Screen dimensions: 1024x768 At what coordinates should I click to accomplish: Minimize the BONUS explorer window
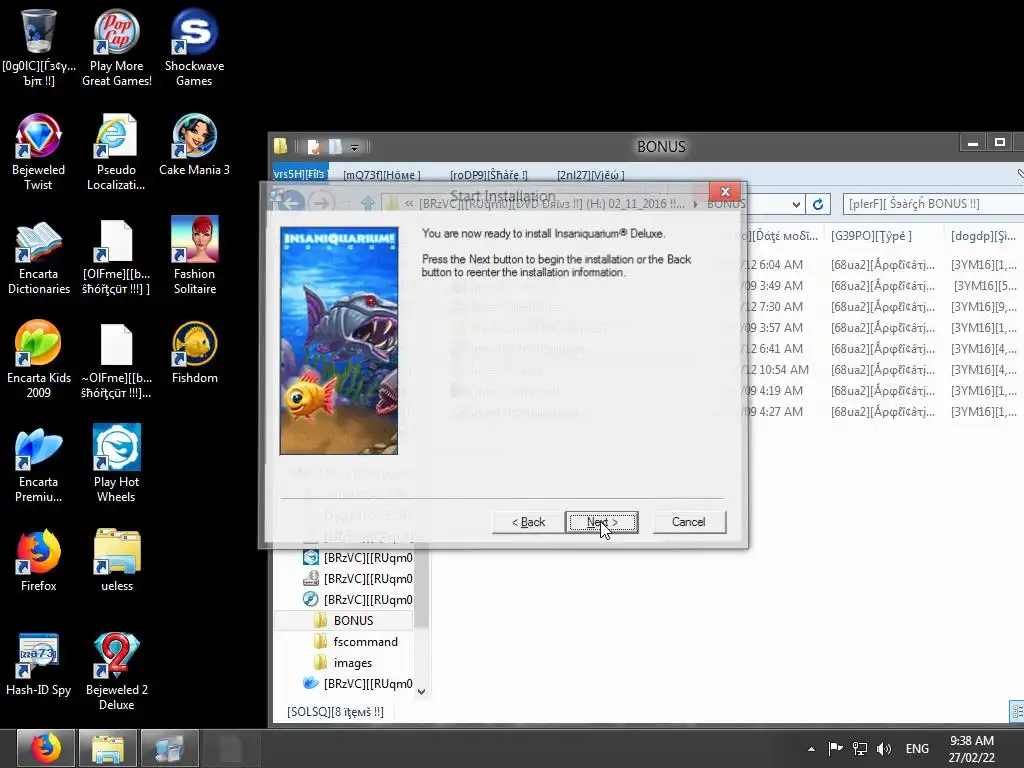[x=972, y=143]
